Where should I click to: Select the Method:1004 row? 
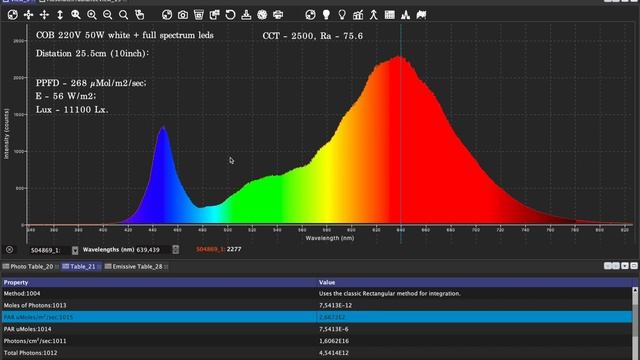(317, 293)
